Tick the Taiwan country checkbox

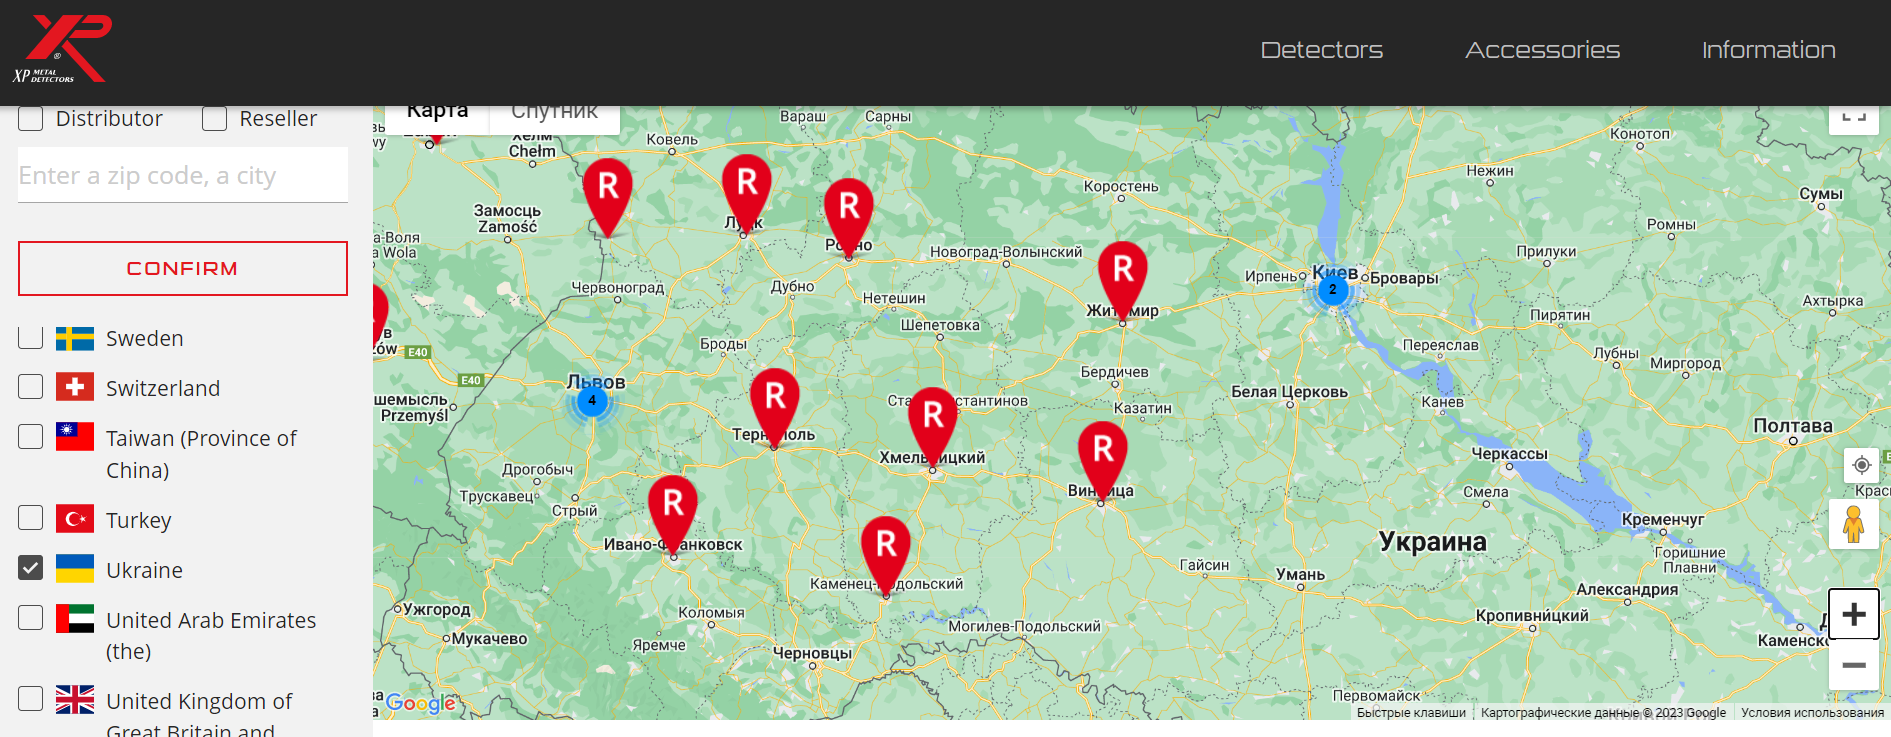click(31, 436)
